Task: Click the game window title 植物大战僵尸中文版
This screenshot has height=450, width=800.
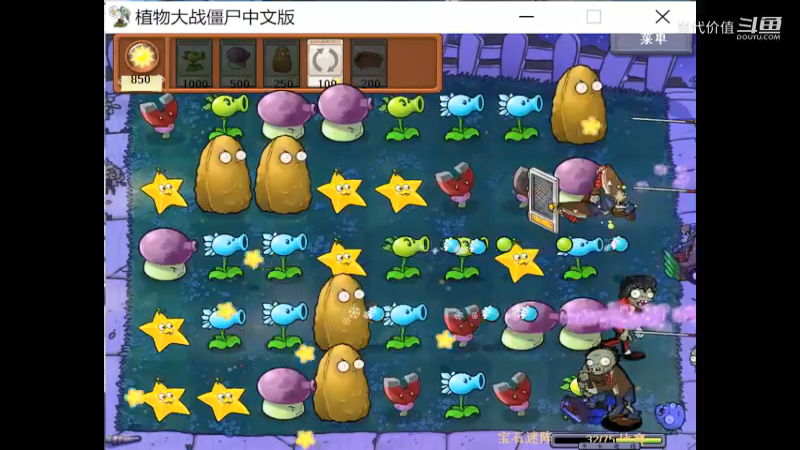Action: click(x=215, y=17)
